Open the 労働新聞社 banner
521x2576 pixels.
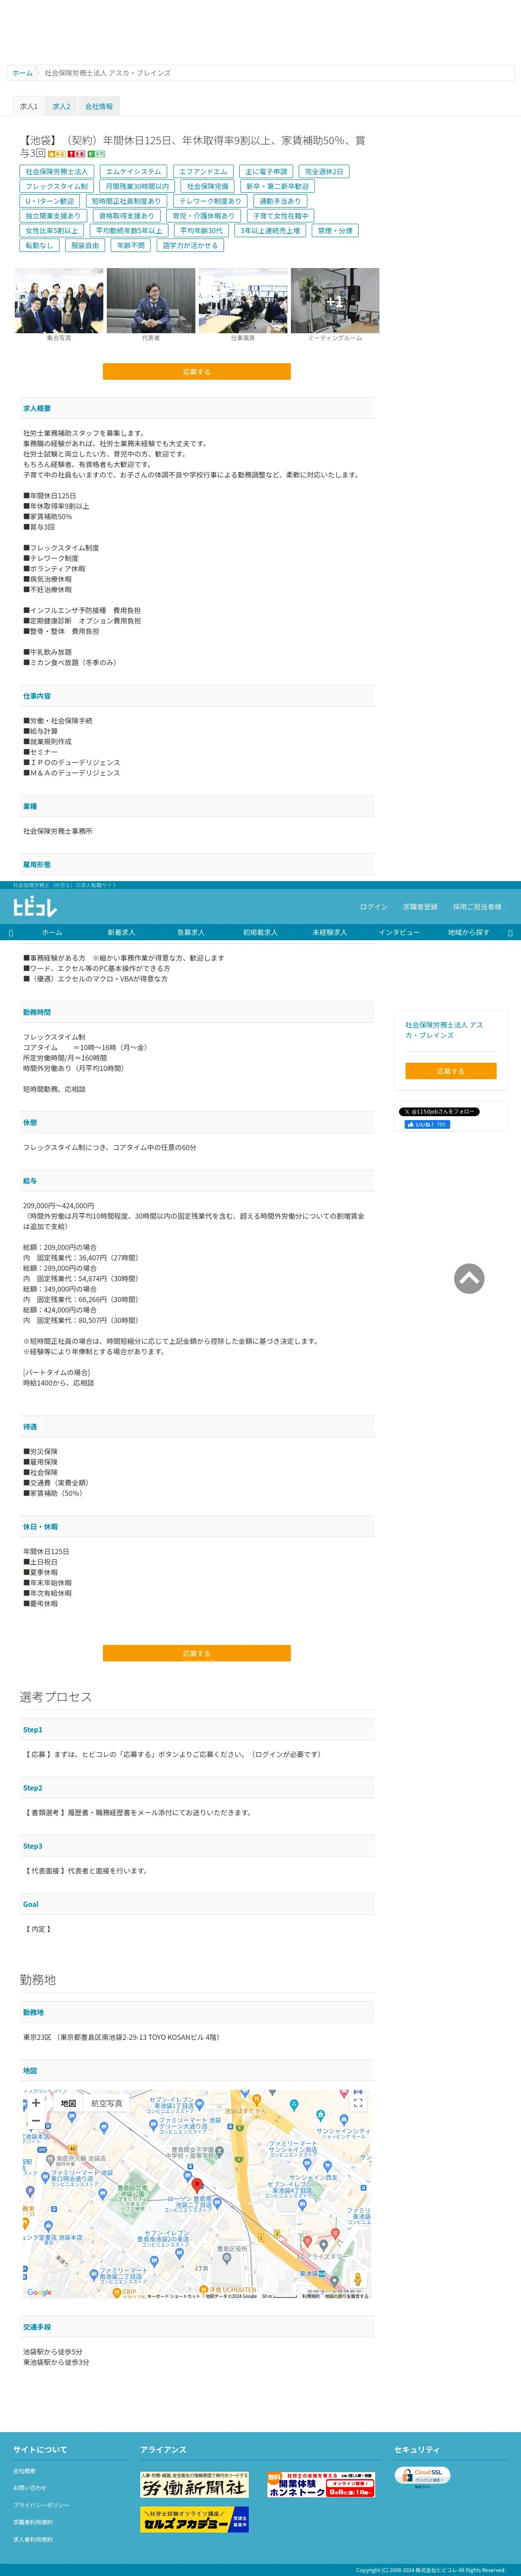point(194,2485)
